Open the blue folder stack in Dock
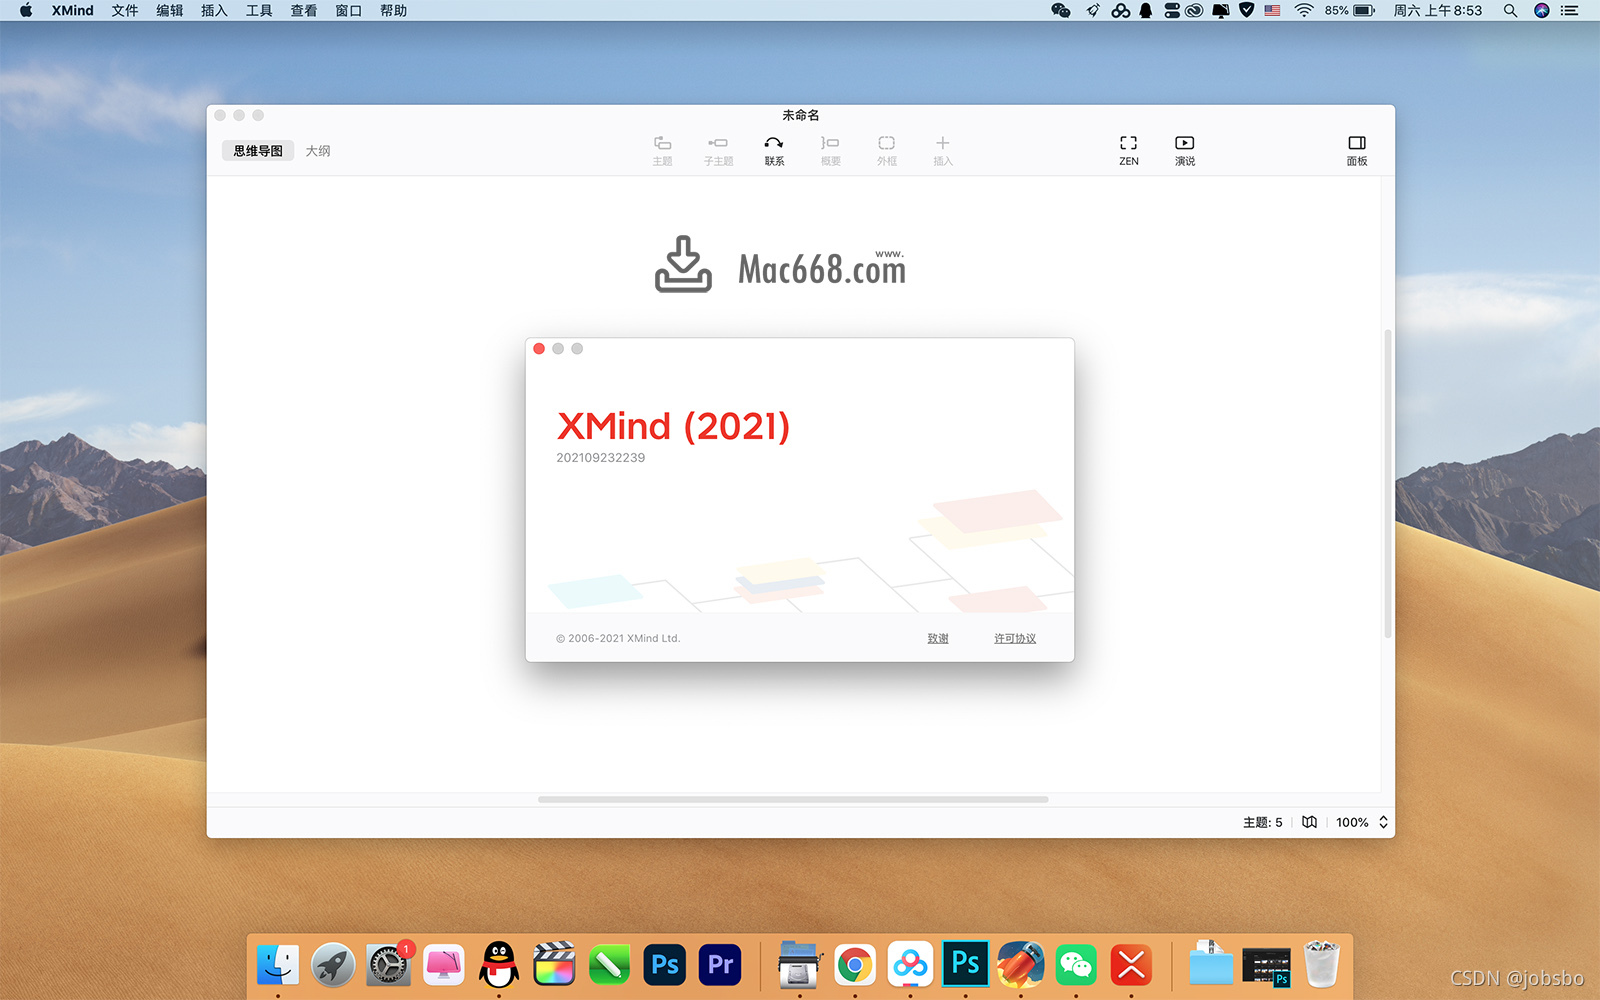 1211,965
